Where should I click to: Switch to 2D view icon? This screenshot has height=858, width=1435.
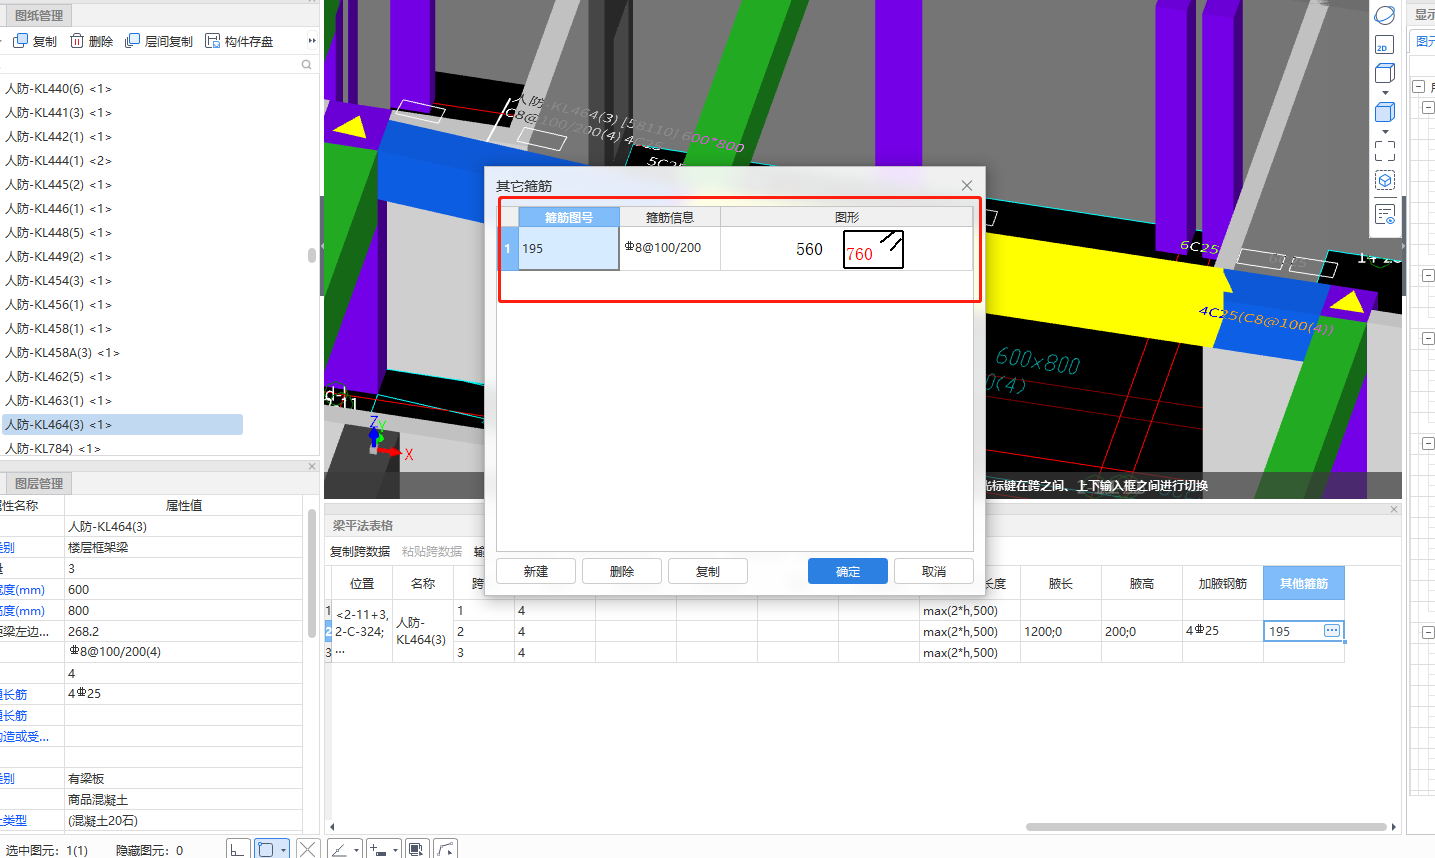pyautogui.click(x=1385, y=45)
